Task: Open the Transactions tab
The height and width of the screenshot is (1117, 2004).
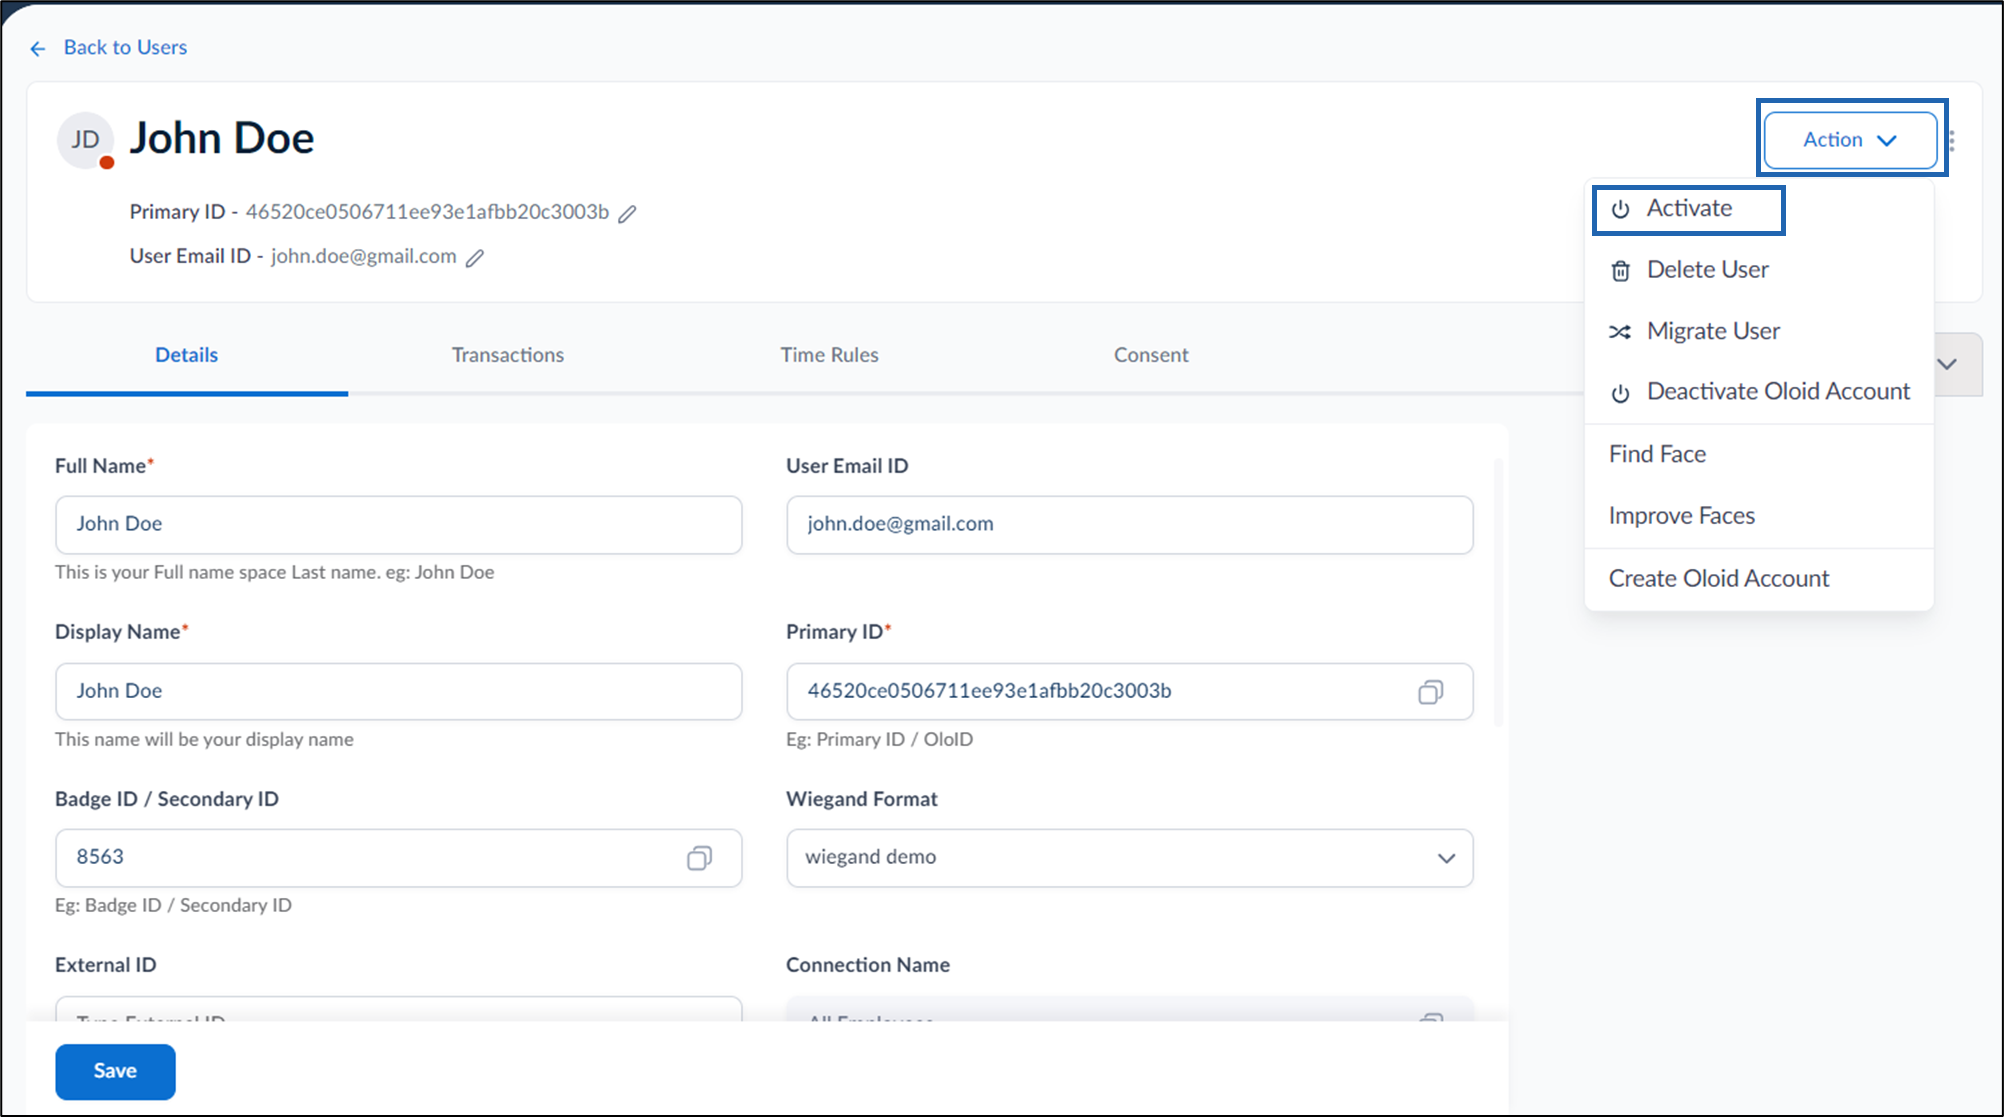Action: (507, 355)
